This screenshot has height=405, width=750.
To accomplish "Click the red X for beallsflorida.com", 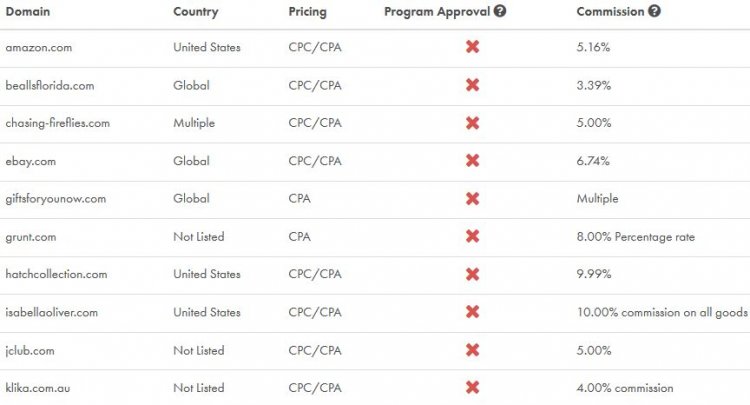I will (x=472, y=85).
